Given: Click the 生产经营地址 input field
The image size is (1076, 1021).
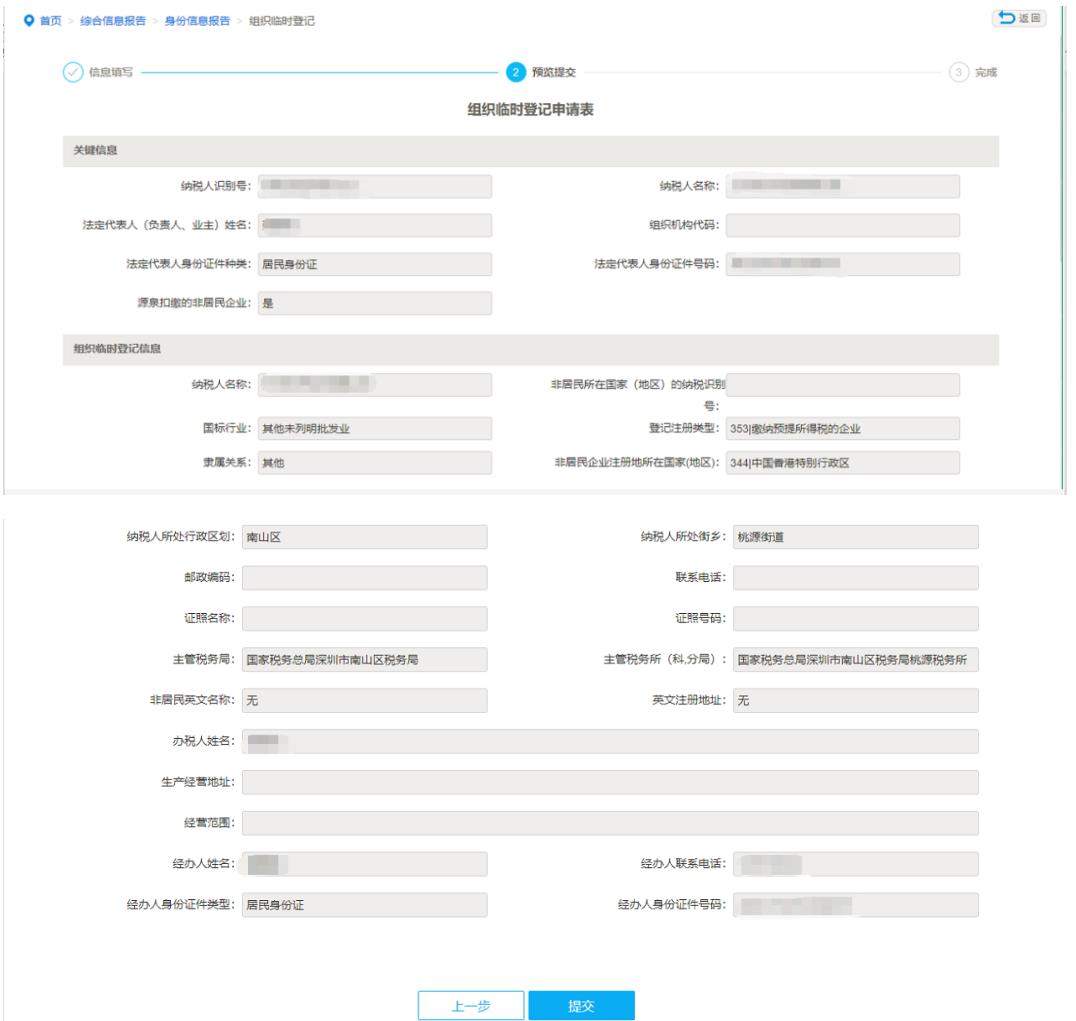Looking at the screenshot, I should [x=610, y=782].
